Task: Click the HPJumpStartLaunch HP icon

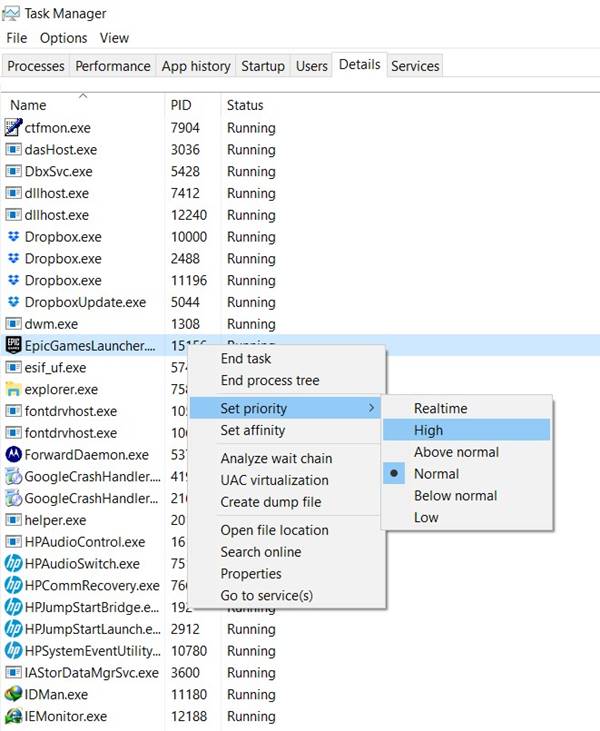Action: (14, 629)
